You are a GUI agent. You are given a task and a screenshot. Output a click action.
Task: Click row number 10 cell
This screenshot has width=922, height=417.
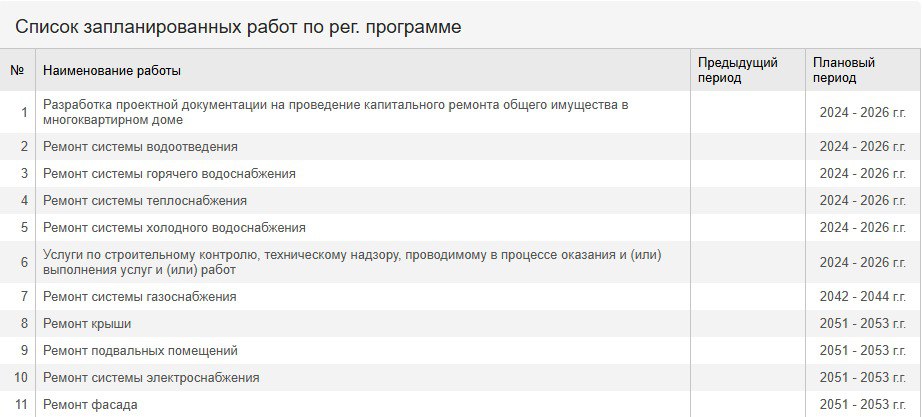coord(21,378)
